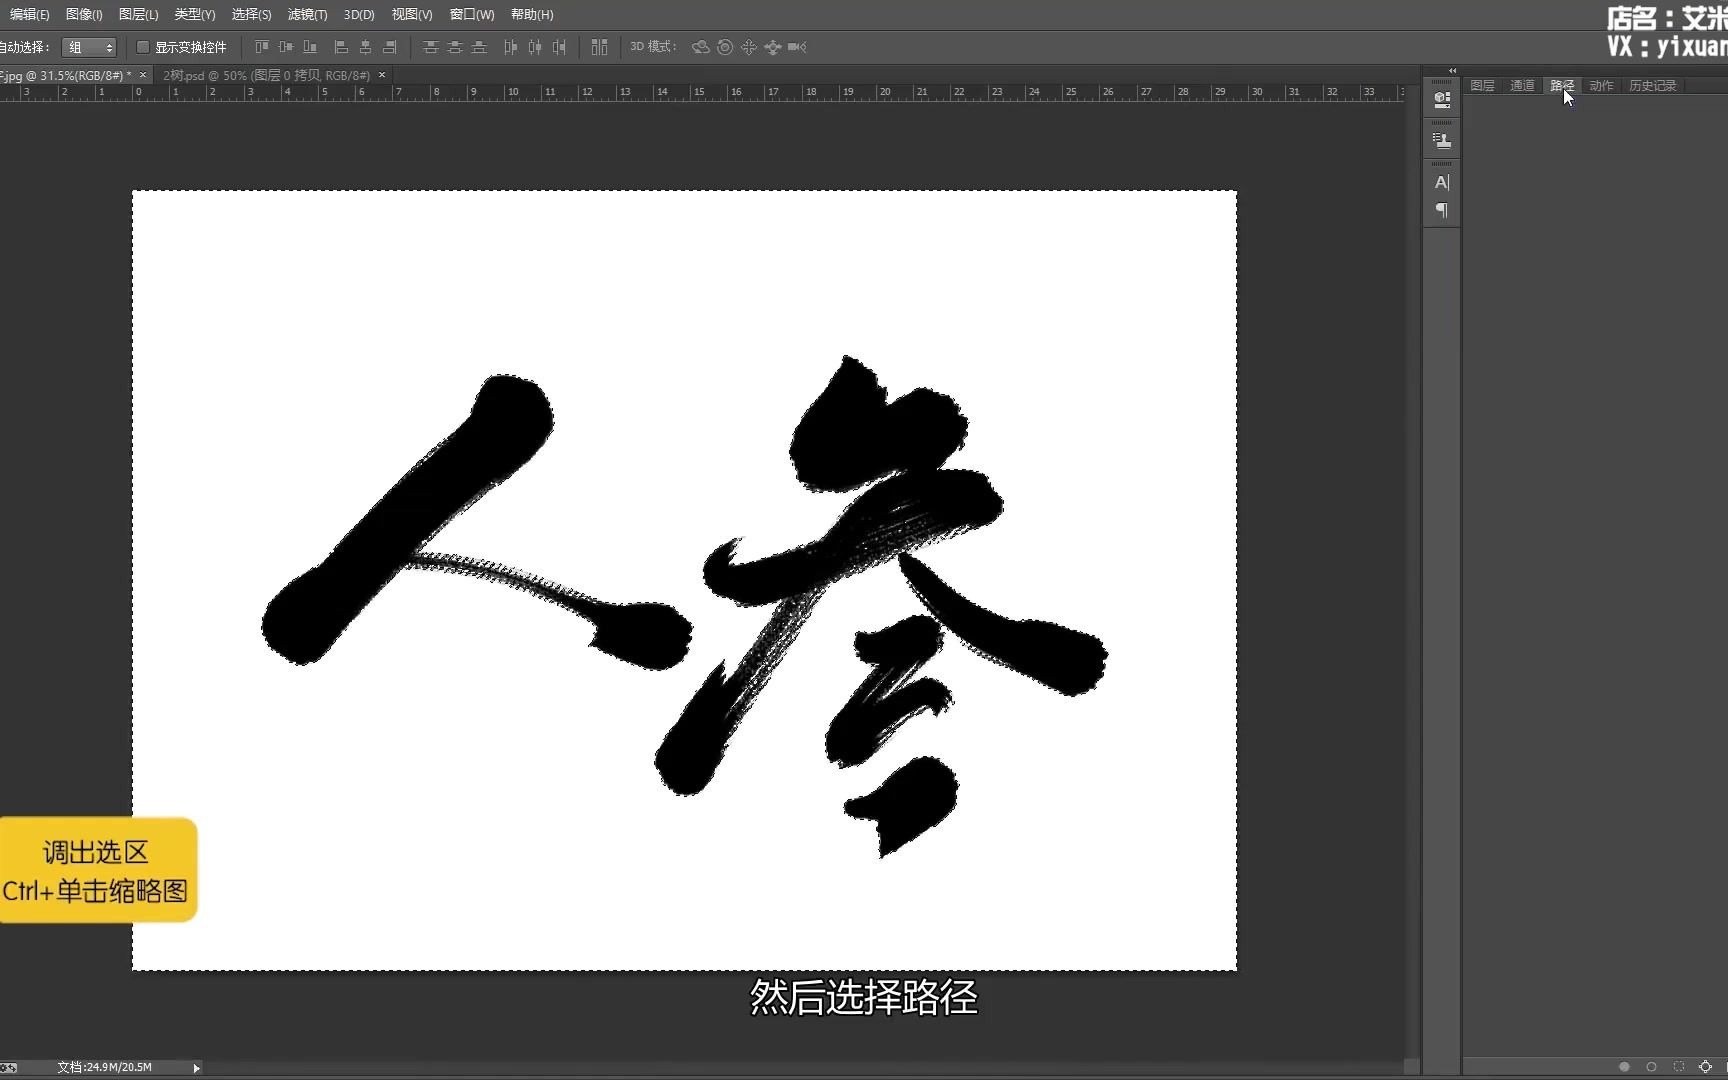Click the Load path as selection icon
The width and height of the screenshot is (1728, 1080).
point(1679,1067)
